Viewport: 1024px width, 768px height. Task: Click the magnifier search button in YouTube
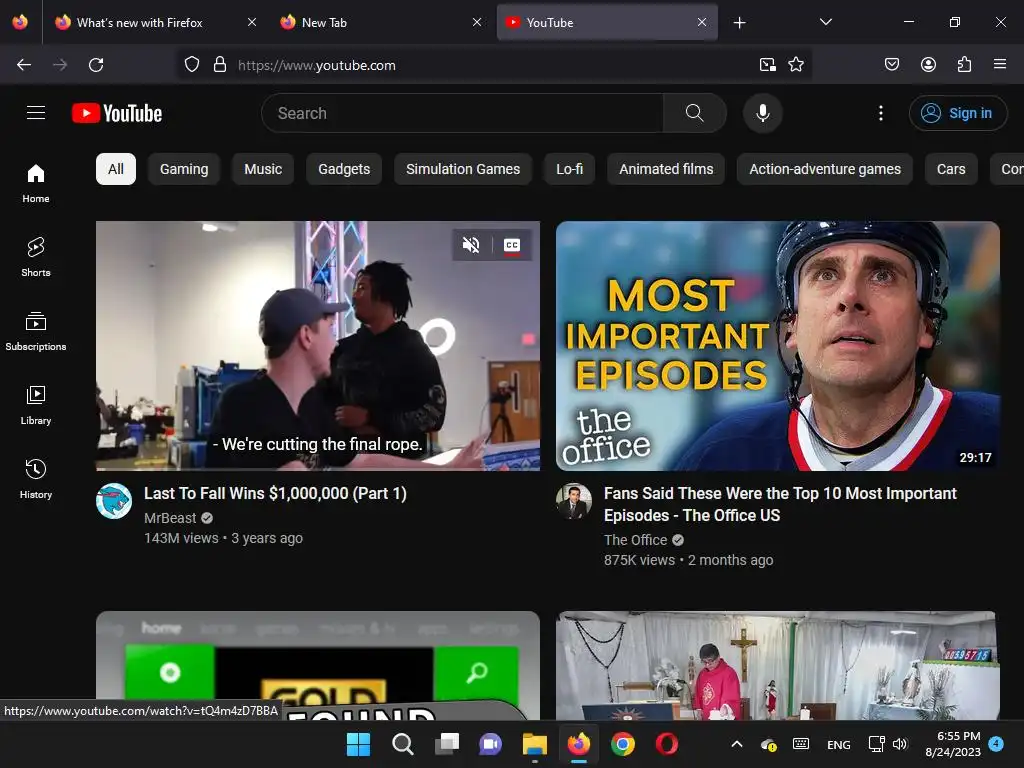pos(695,113)
